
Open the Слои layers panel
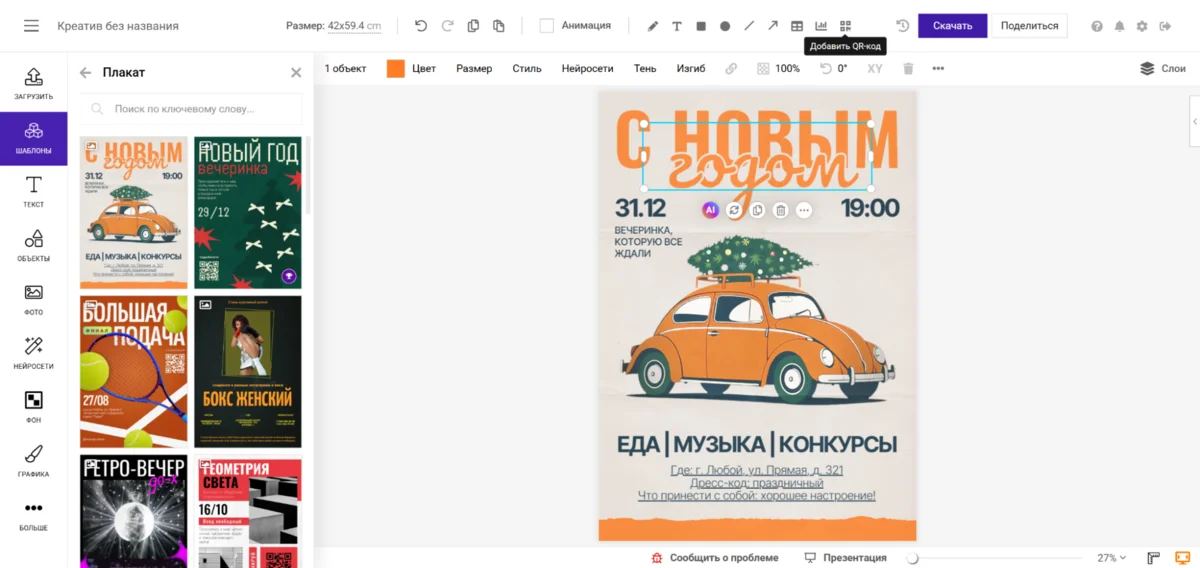click(1163, 69)
